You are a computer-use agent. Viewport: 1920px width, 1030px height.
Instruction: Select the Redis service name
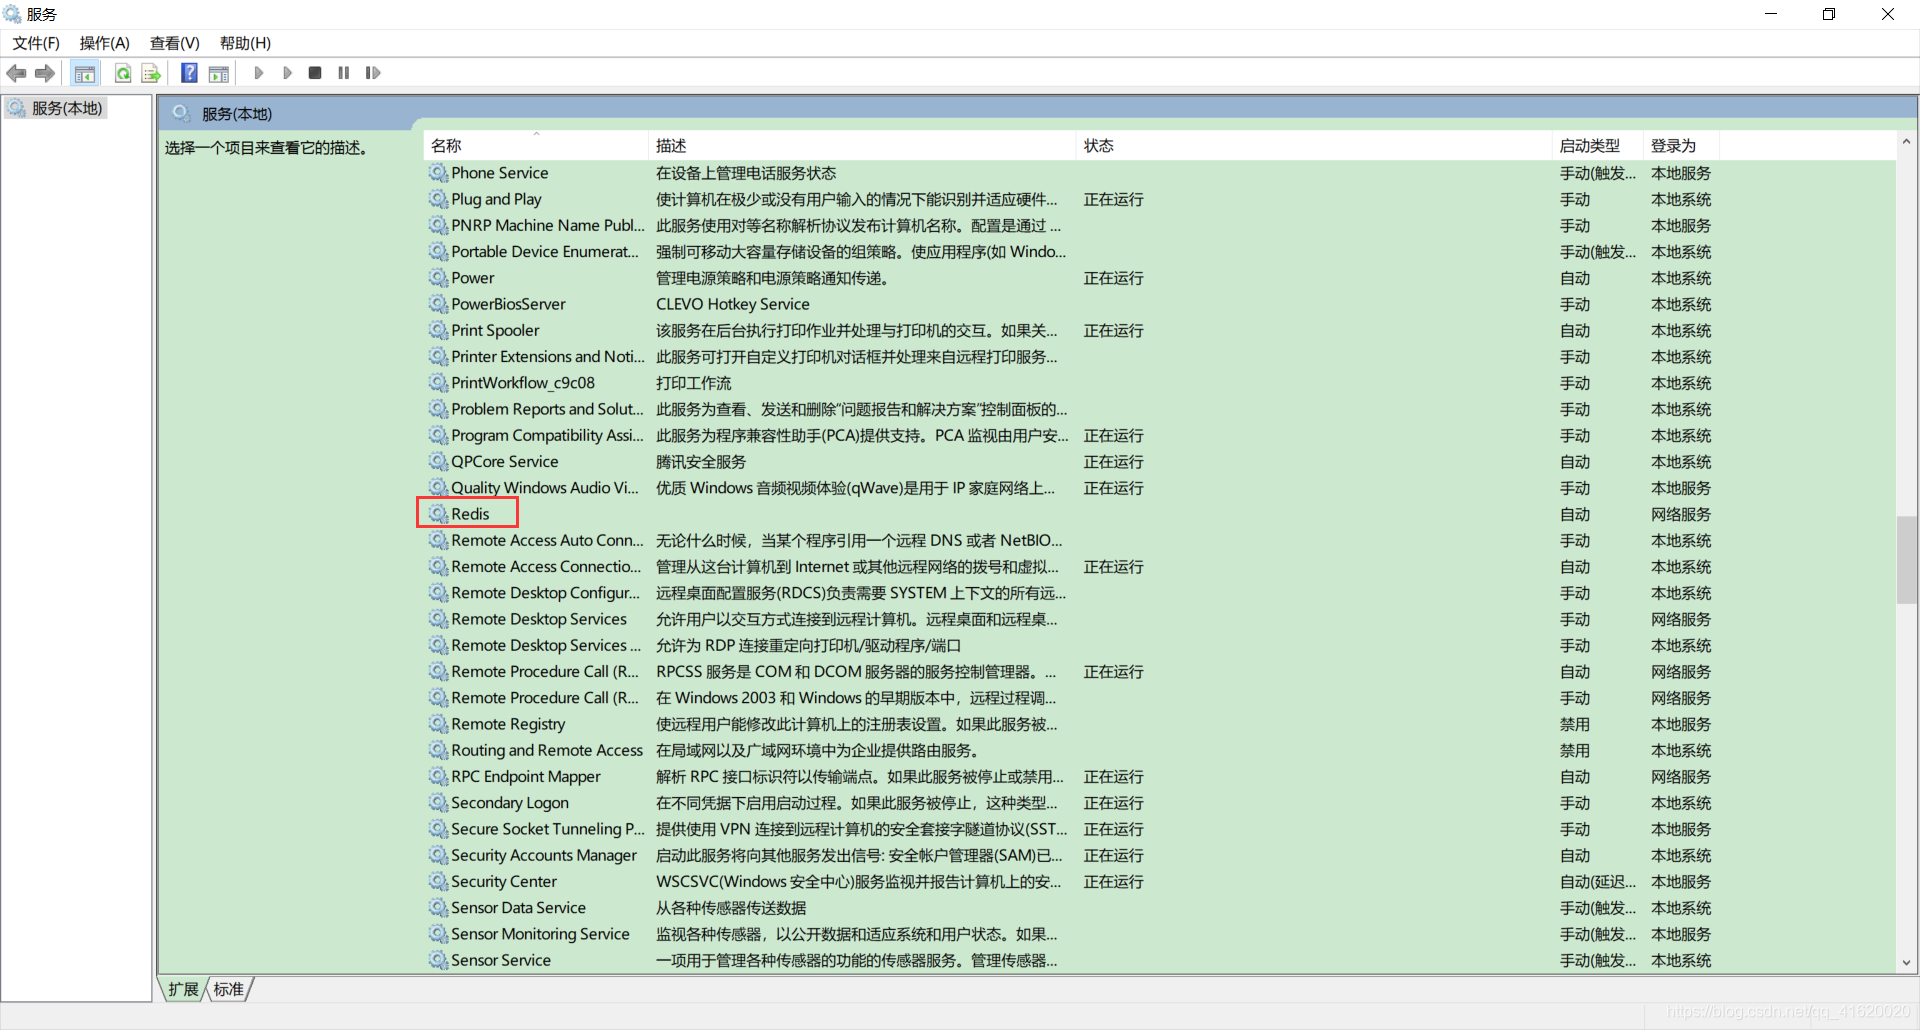pyautogui.click(x=470, y=514)
